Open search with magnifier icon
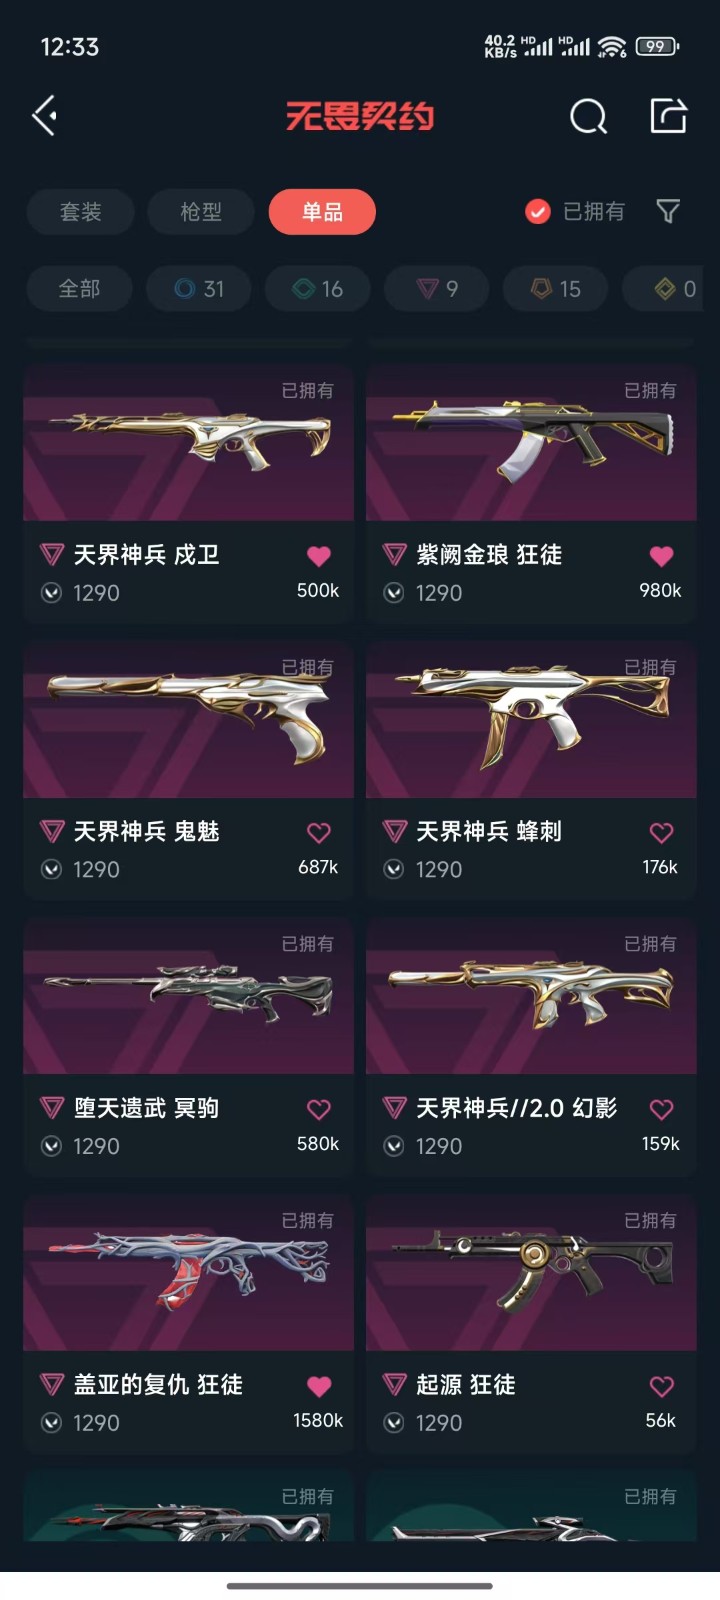Screen dimensions: 720x1600 pos(588,116)
